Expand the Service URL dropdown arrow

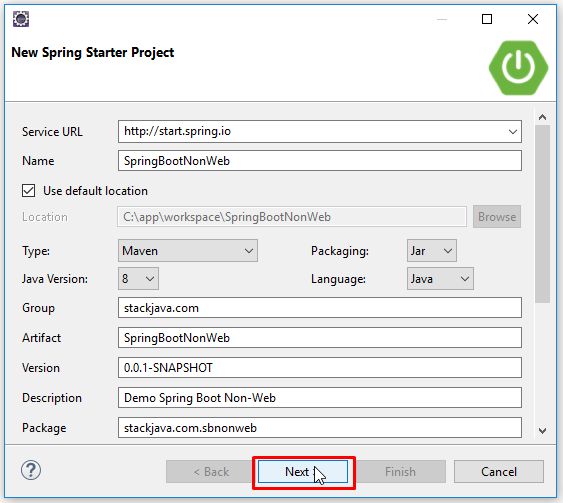[513, 132]
